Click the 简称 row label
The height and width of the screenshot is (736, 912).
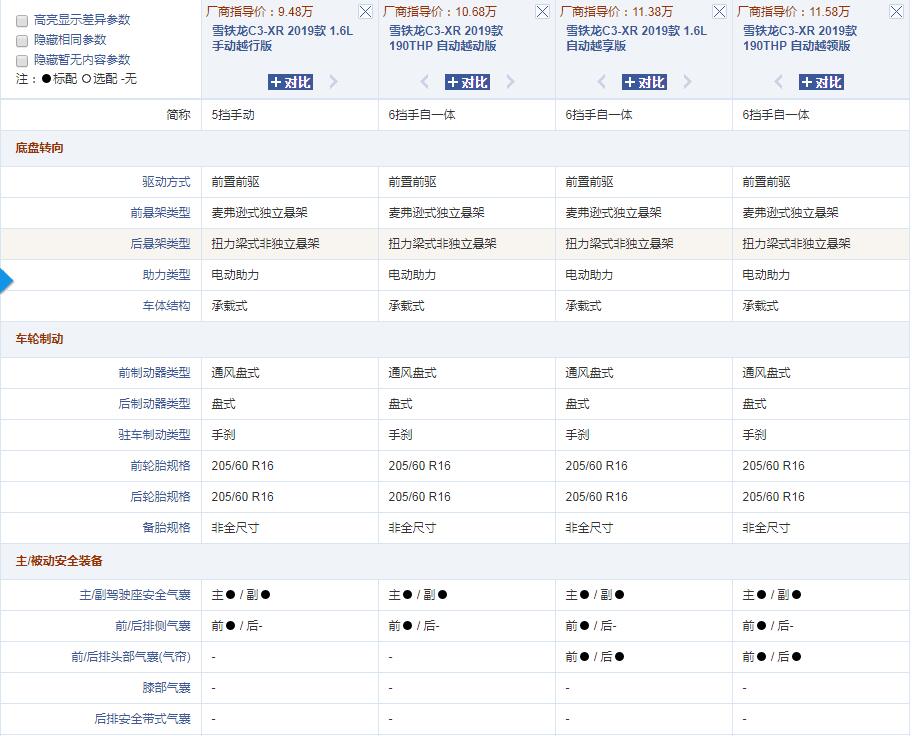[x=178, y=115]
